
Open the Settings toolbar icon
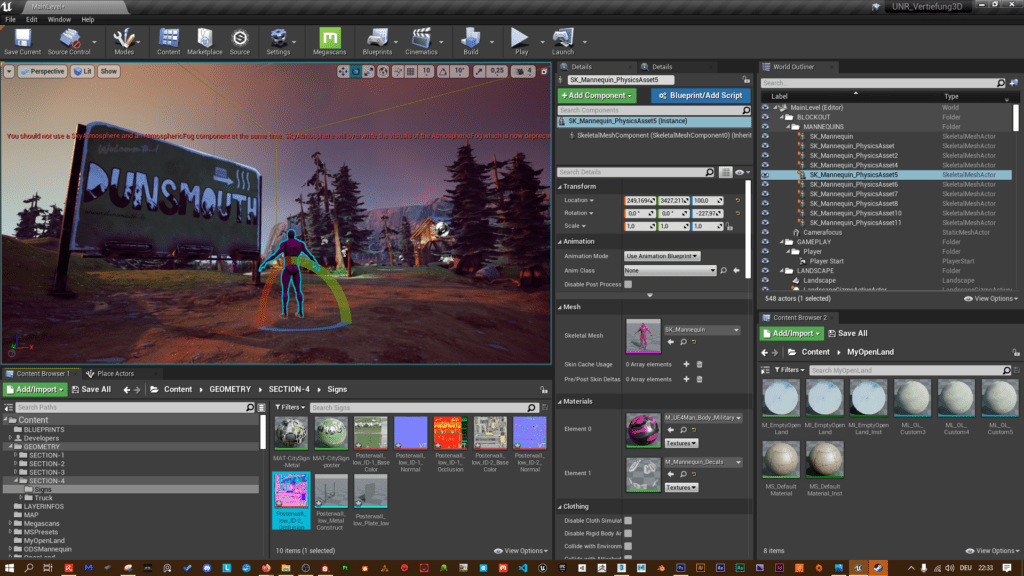pos(278,42)
